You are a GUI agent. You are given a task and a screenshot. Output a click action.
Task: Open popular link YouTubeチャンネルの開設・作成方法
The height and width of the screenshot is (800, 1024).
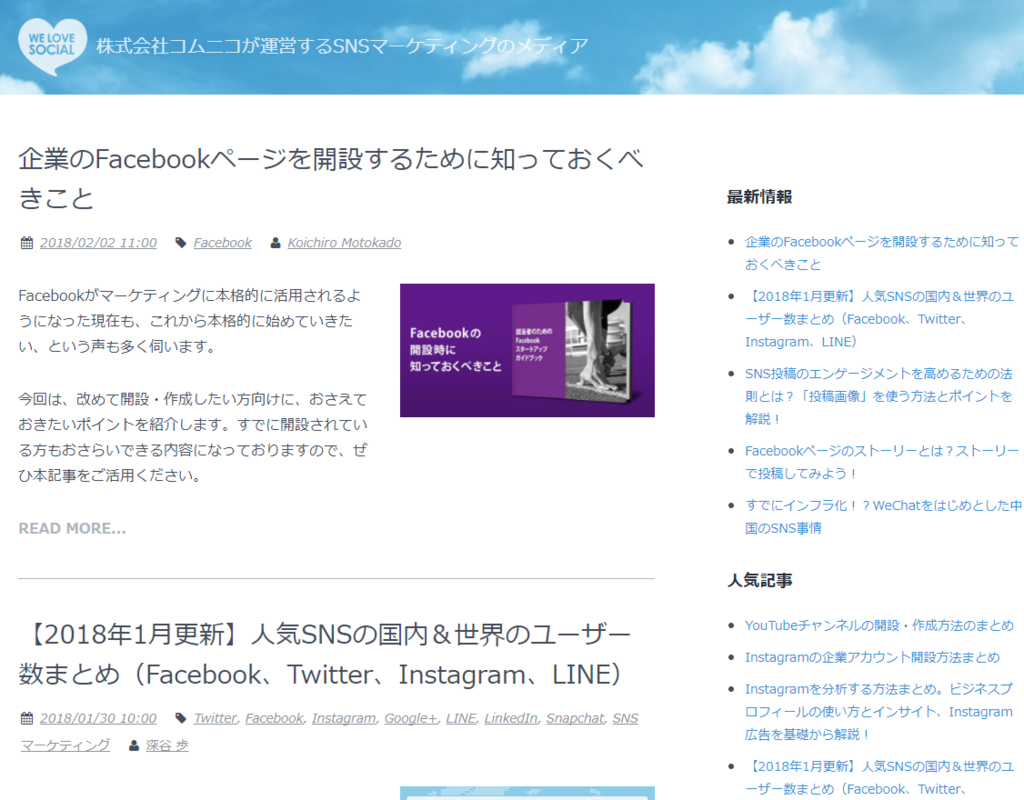click(x=880, y=626)
